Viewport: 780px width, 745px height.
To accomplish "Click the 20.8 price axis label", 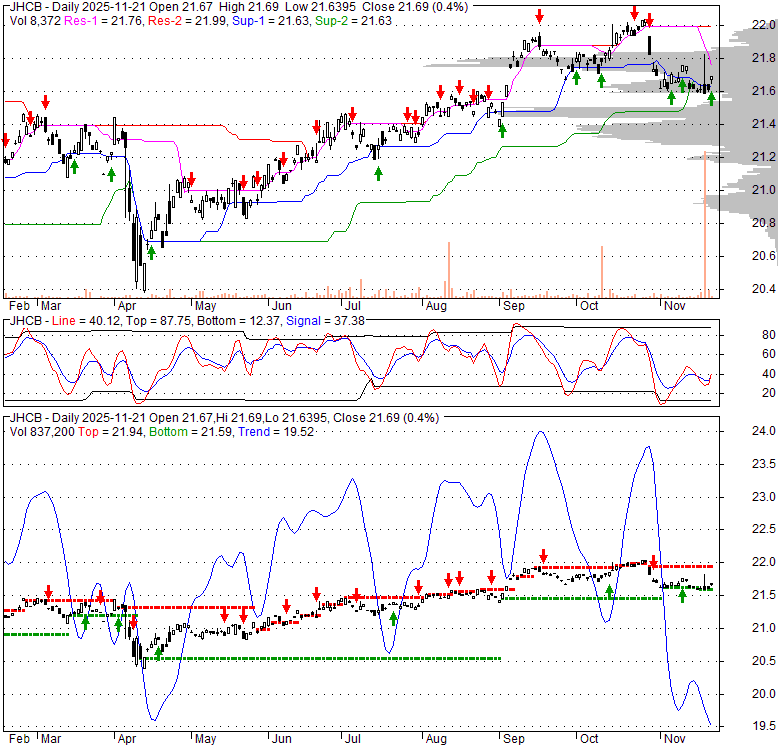I will [764, 223].
